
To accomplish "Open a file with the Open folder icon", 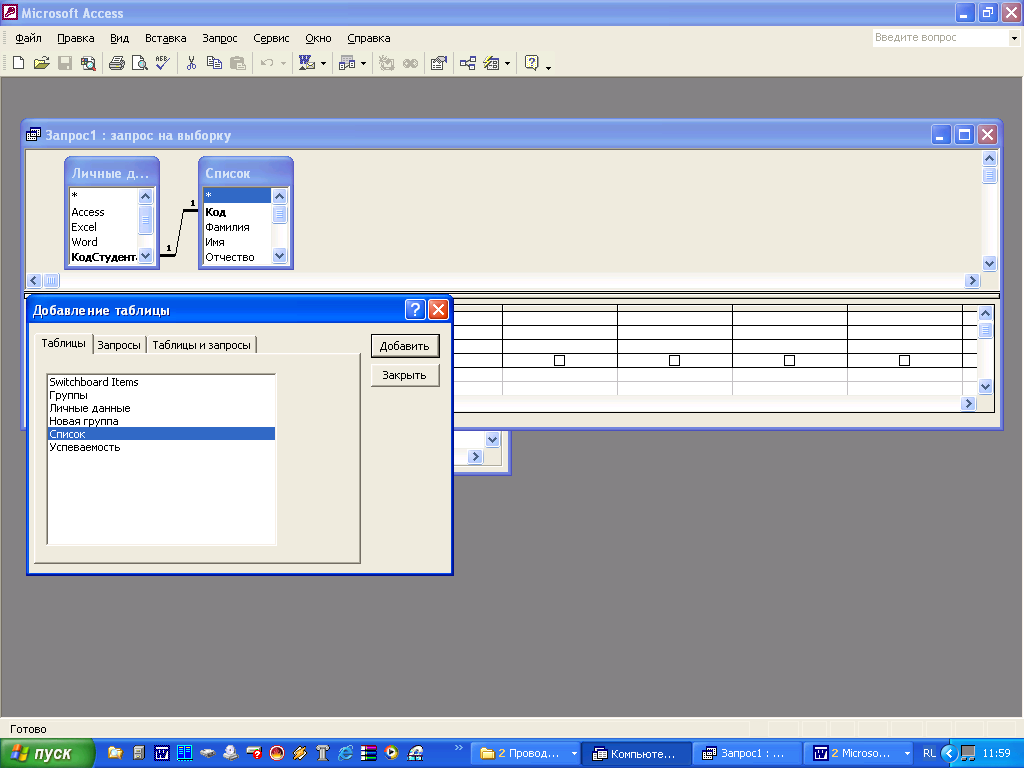I will coord(41,63).
